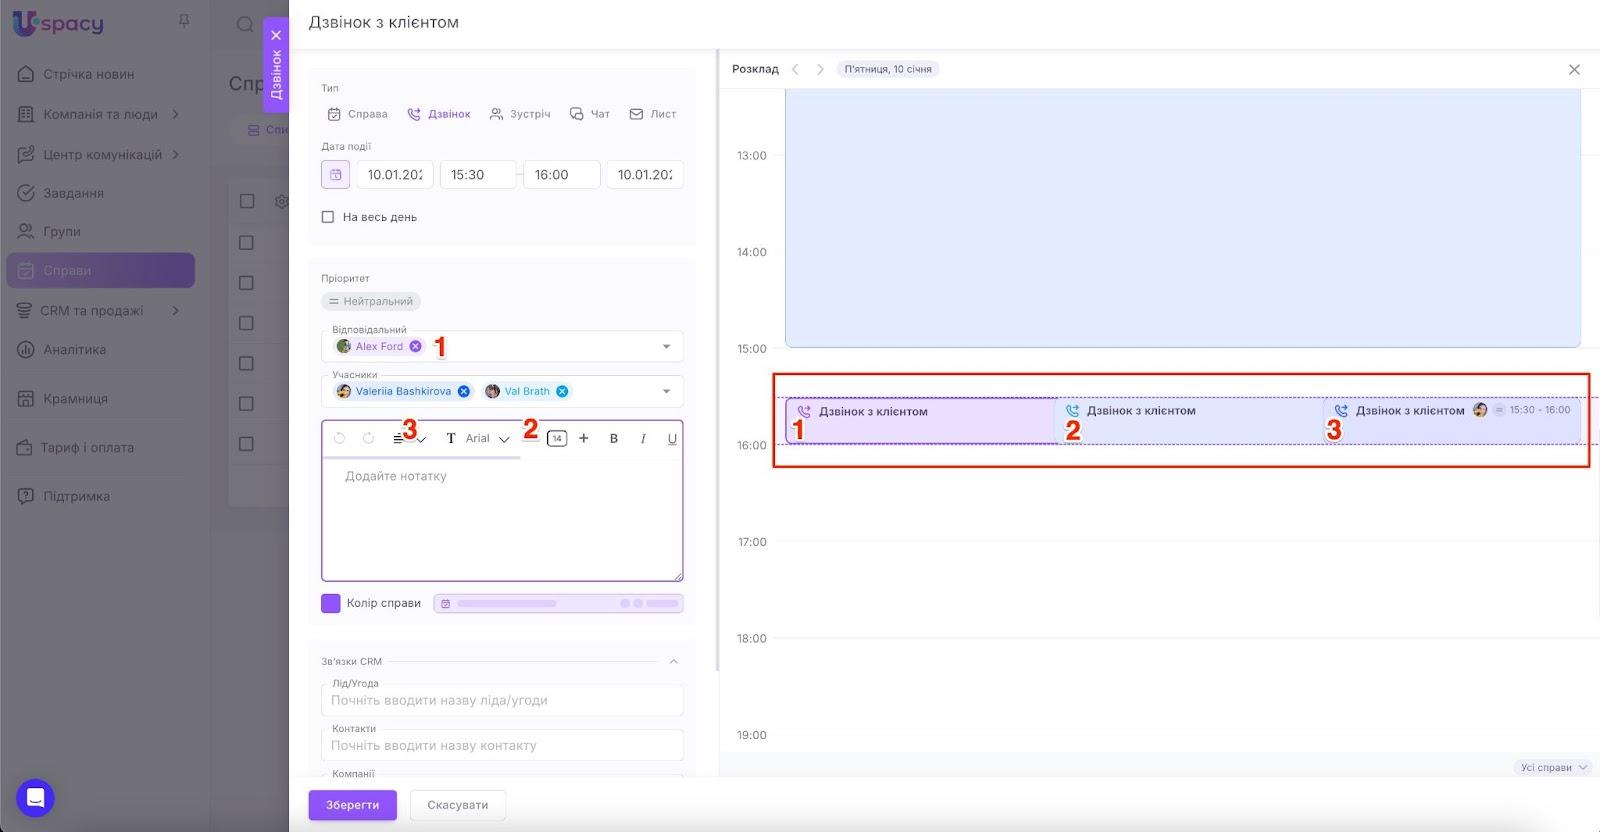Go to the previous day in Розклад
Viewport: 1600px width, 832px height.
coord(795,69)
